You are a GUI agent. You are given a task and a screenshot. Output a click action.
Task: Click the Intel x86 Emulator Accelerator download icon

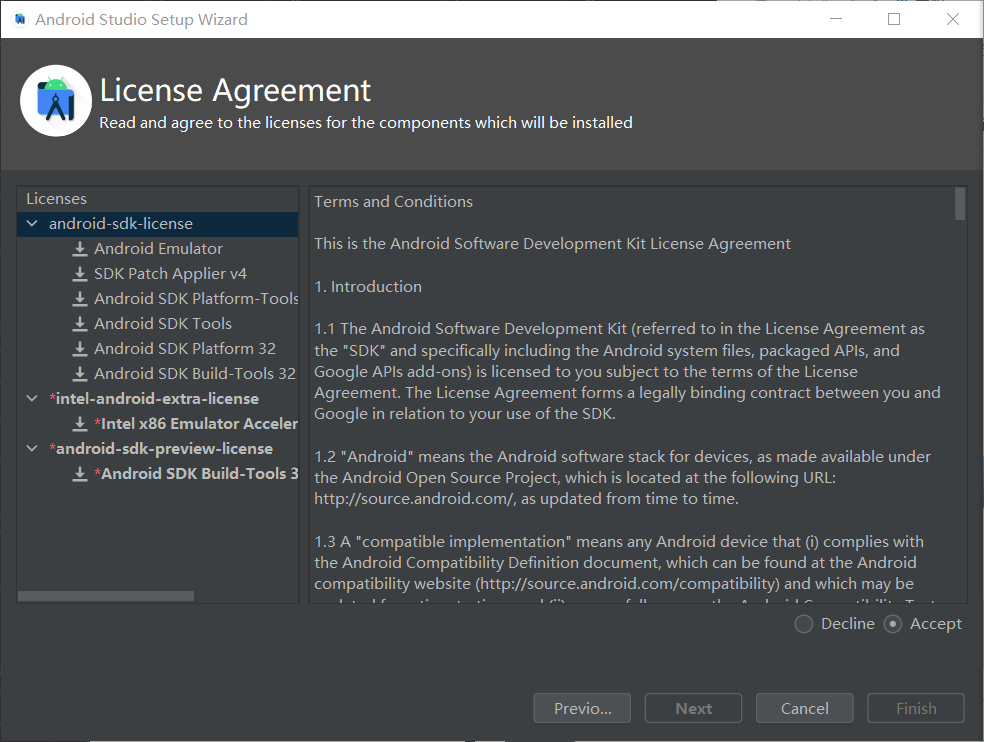(80, 424)
